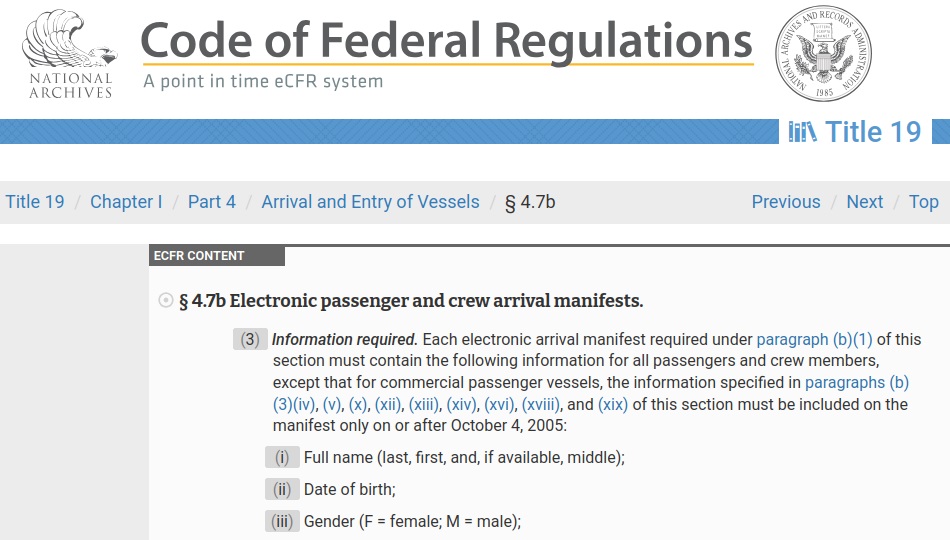The height and width of the screenshot is (540, 950).
Task: Jump to Top of page
Action: pos(923,202)
